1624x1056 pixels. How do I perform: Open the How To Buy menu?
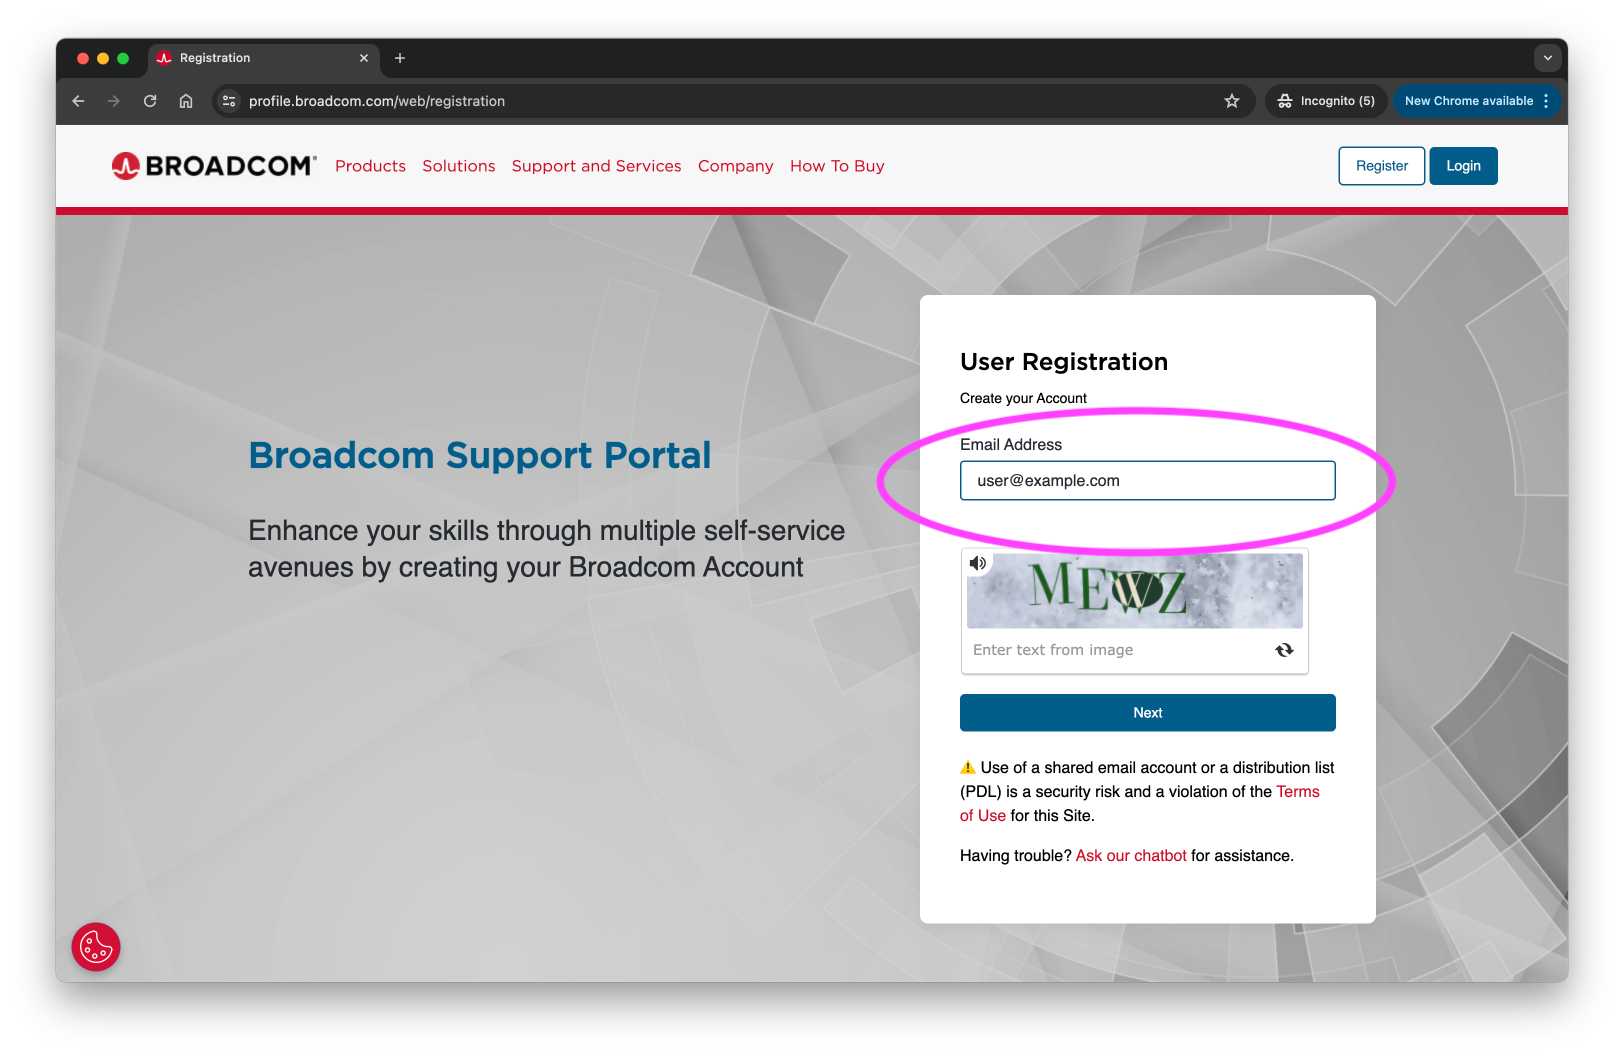837,166
